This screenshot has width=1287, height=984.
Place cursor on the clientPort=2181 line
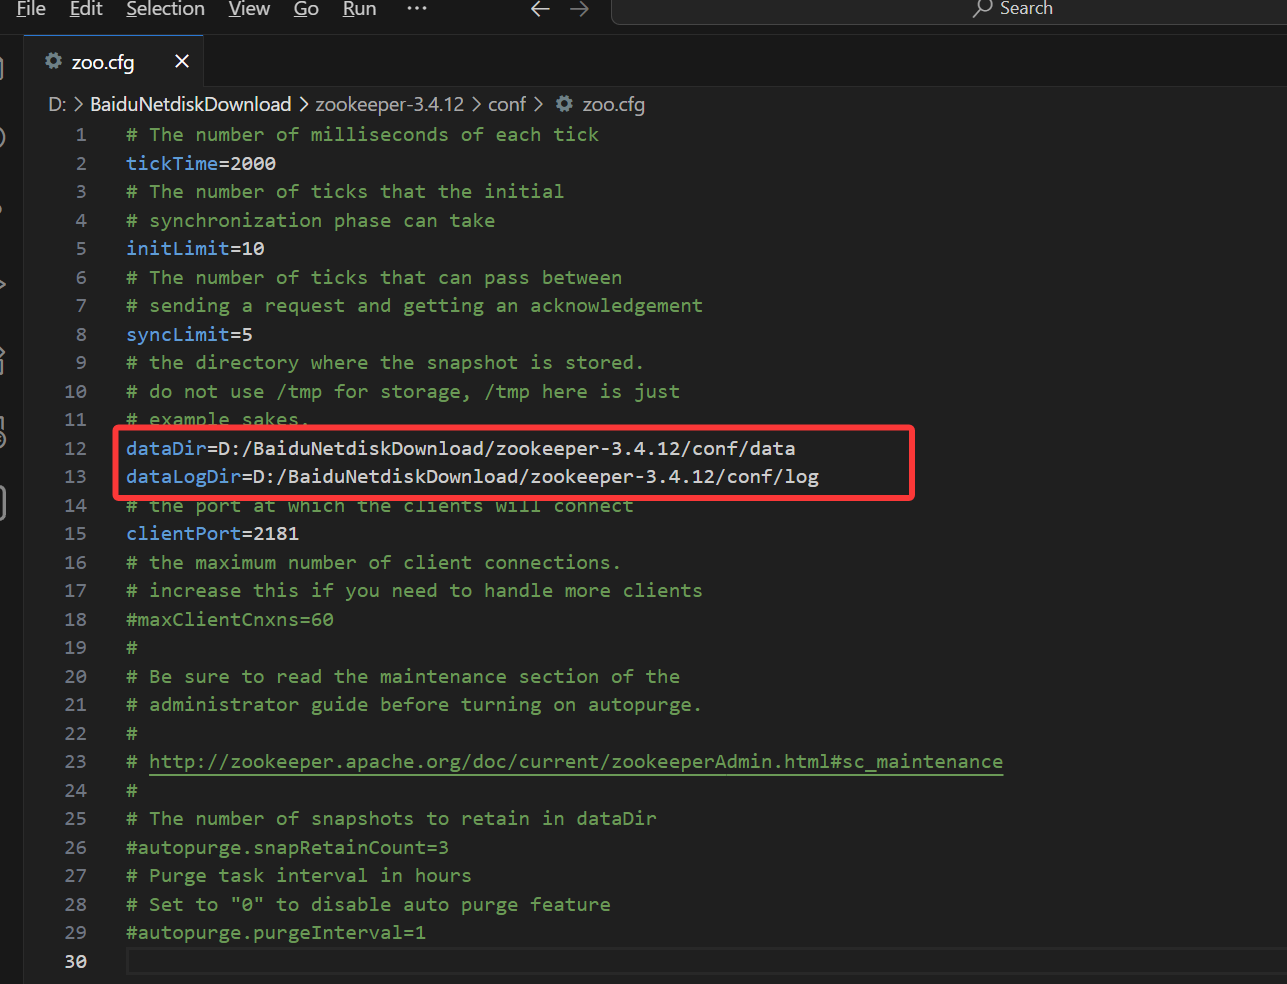point(212,534)
